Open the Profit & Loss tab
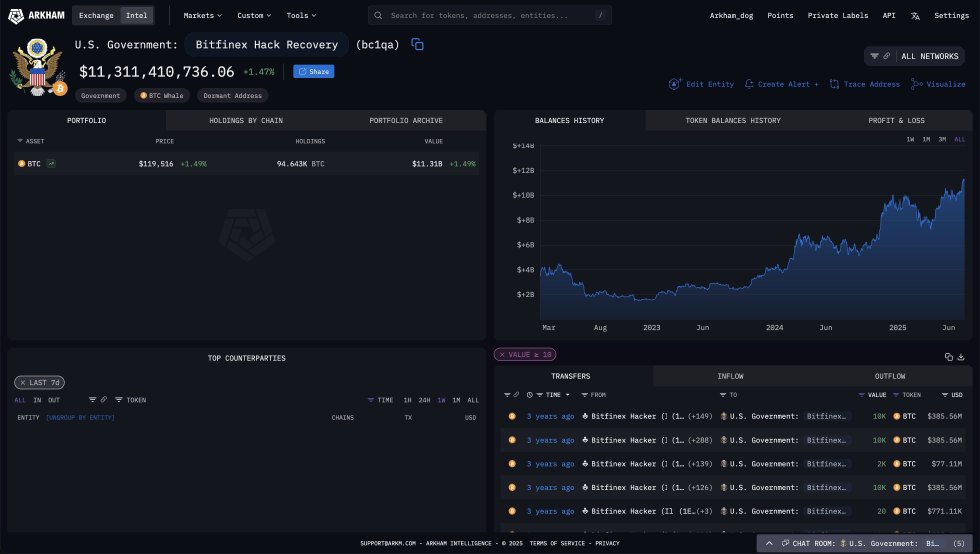The image size is (980, 554). [x=896, y=121]
